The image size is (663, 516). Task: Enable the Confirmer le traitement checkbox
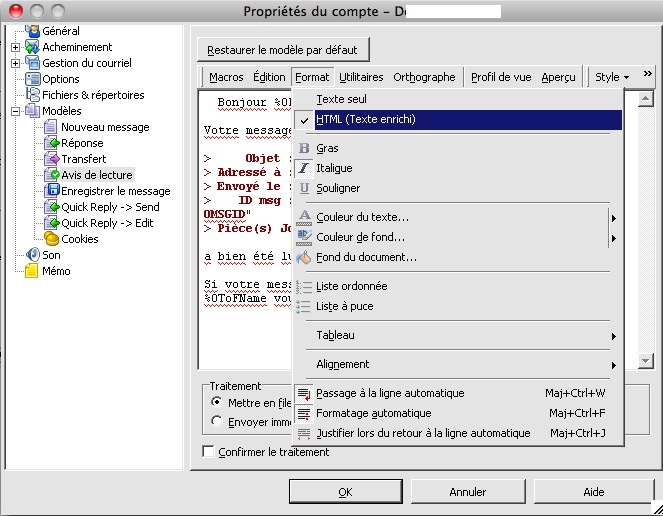[x=209, y=452]
